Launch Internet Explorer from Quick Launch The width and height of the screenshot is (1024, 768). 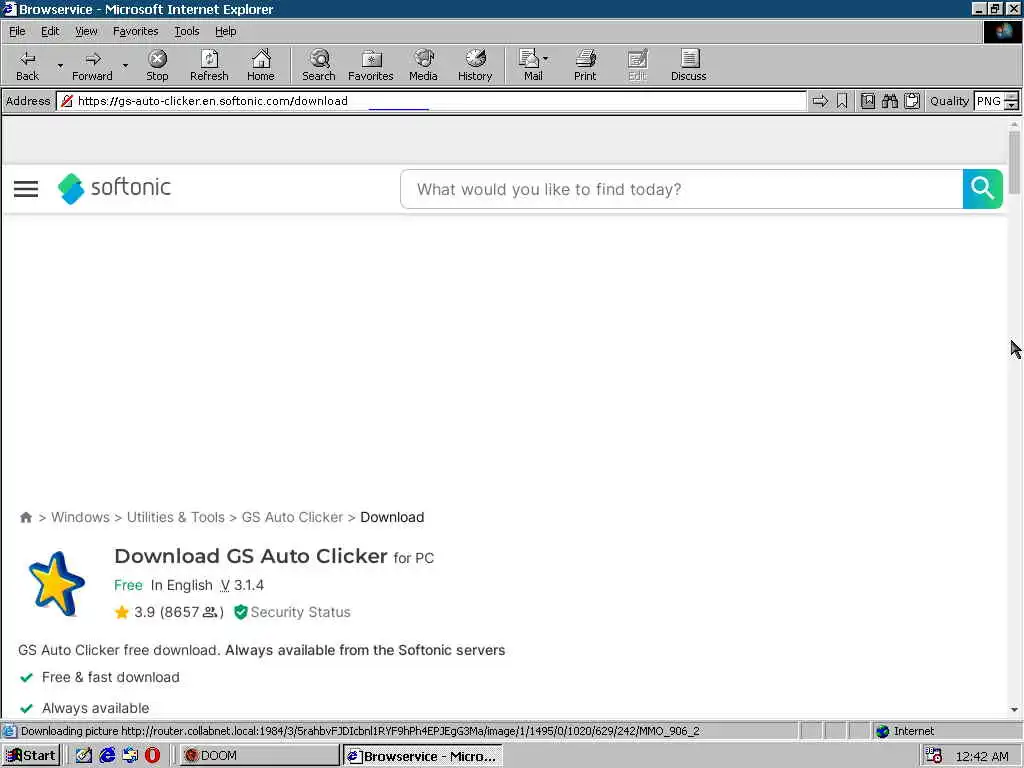tap(107, 756)
